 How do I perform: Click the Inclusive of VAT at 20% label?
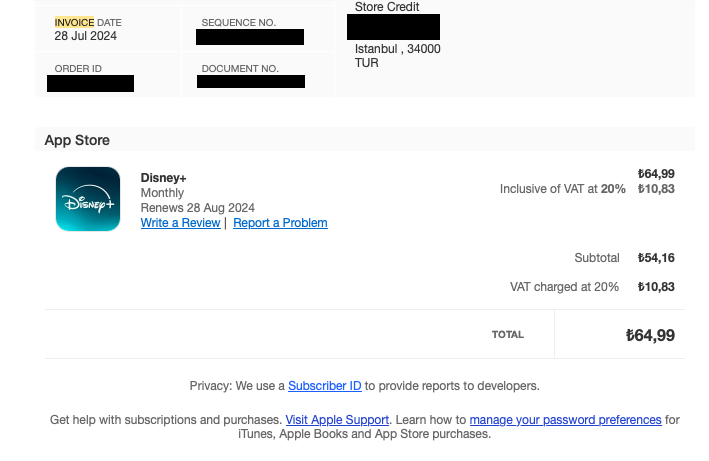562,189
